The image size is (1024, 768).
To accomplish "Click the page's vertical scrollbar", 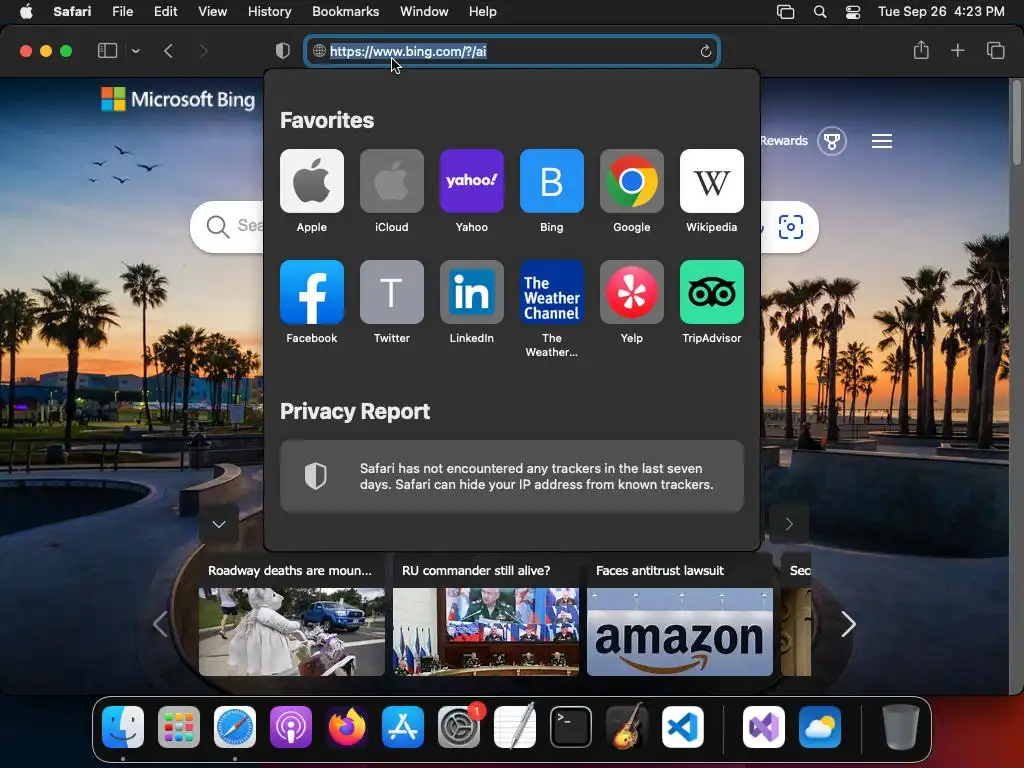I will [x=1016, y=124].
